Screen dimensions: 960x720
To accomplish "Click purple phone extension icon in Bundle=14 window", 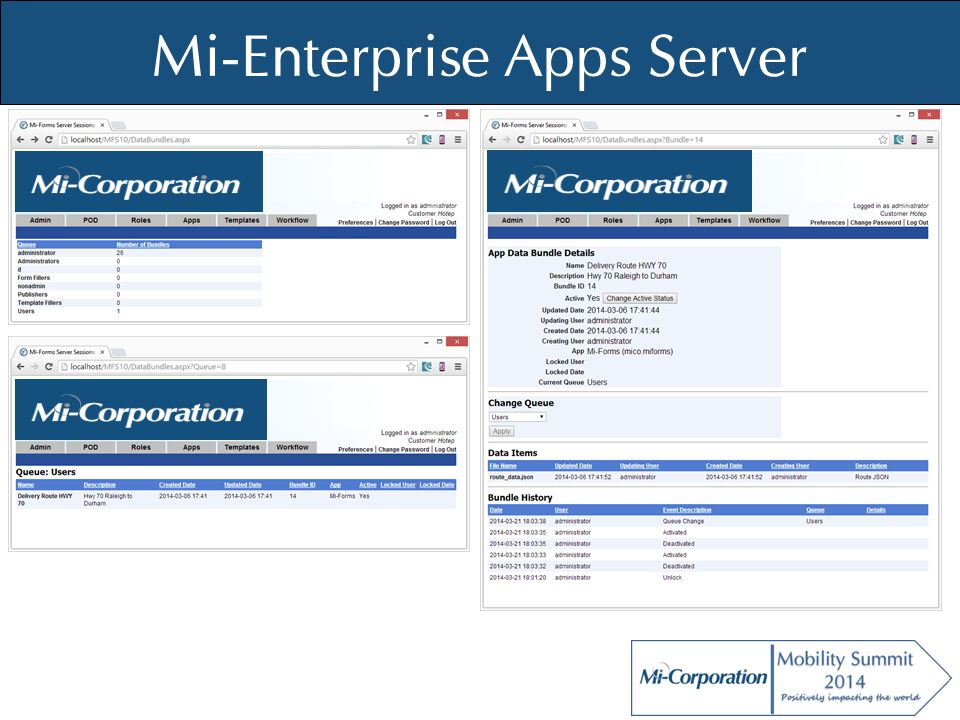I will tap(914, 140).
